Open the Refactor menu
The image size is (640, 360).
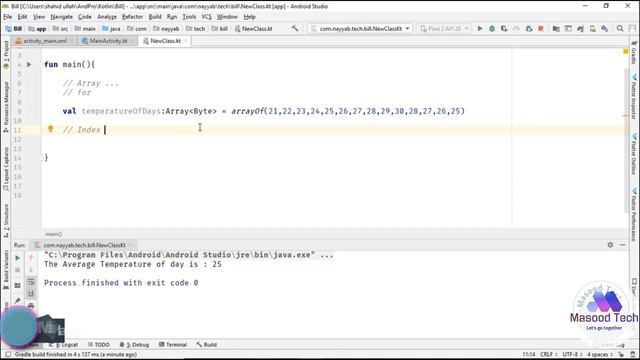point(132,17)
